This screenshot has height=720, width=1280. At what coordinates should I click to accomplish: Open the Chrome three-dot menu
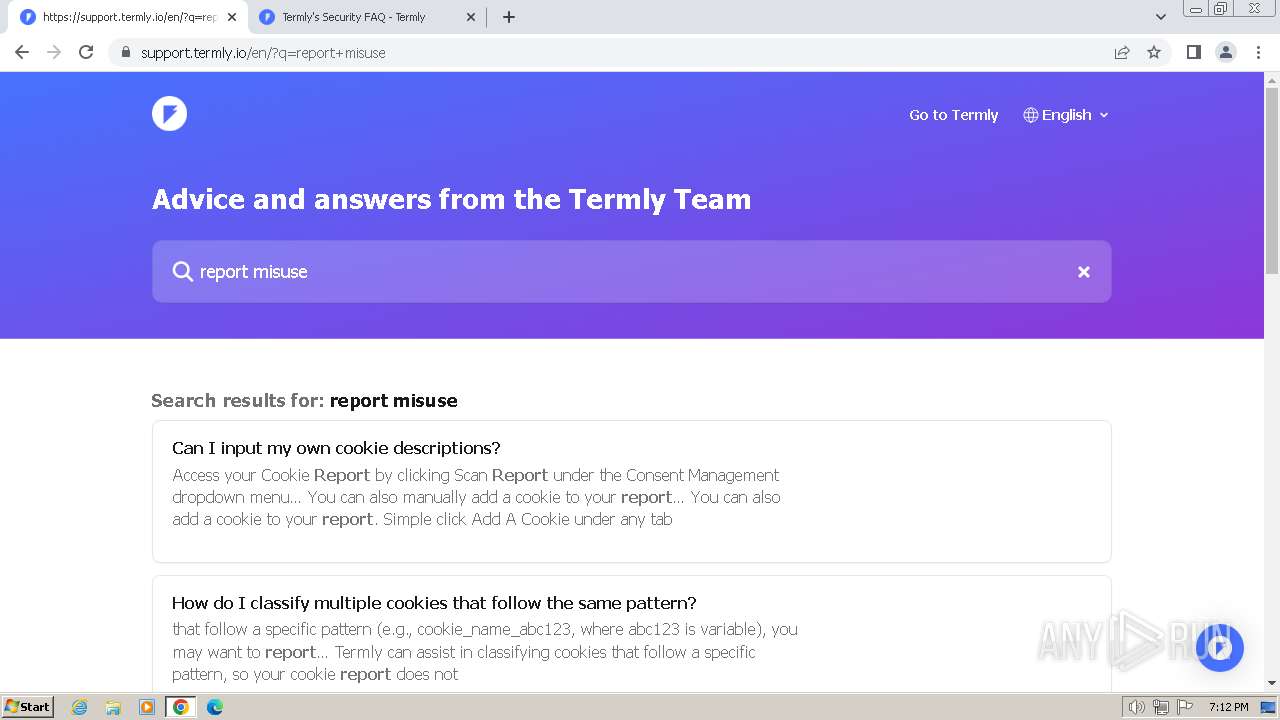[1258, 52]
